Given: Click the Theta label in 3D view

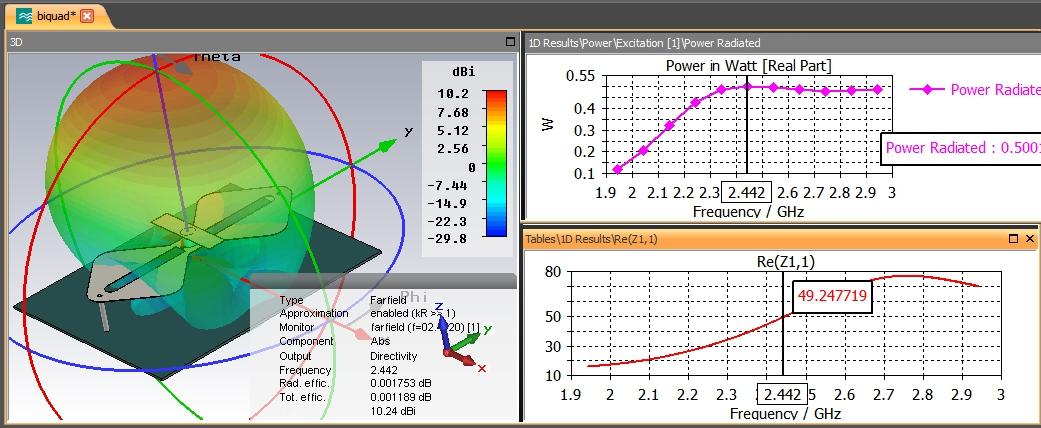Looking at the screenshot, I should (216, 57).
